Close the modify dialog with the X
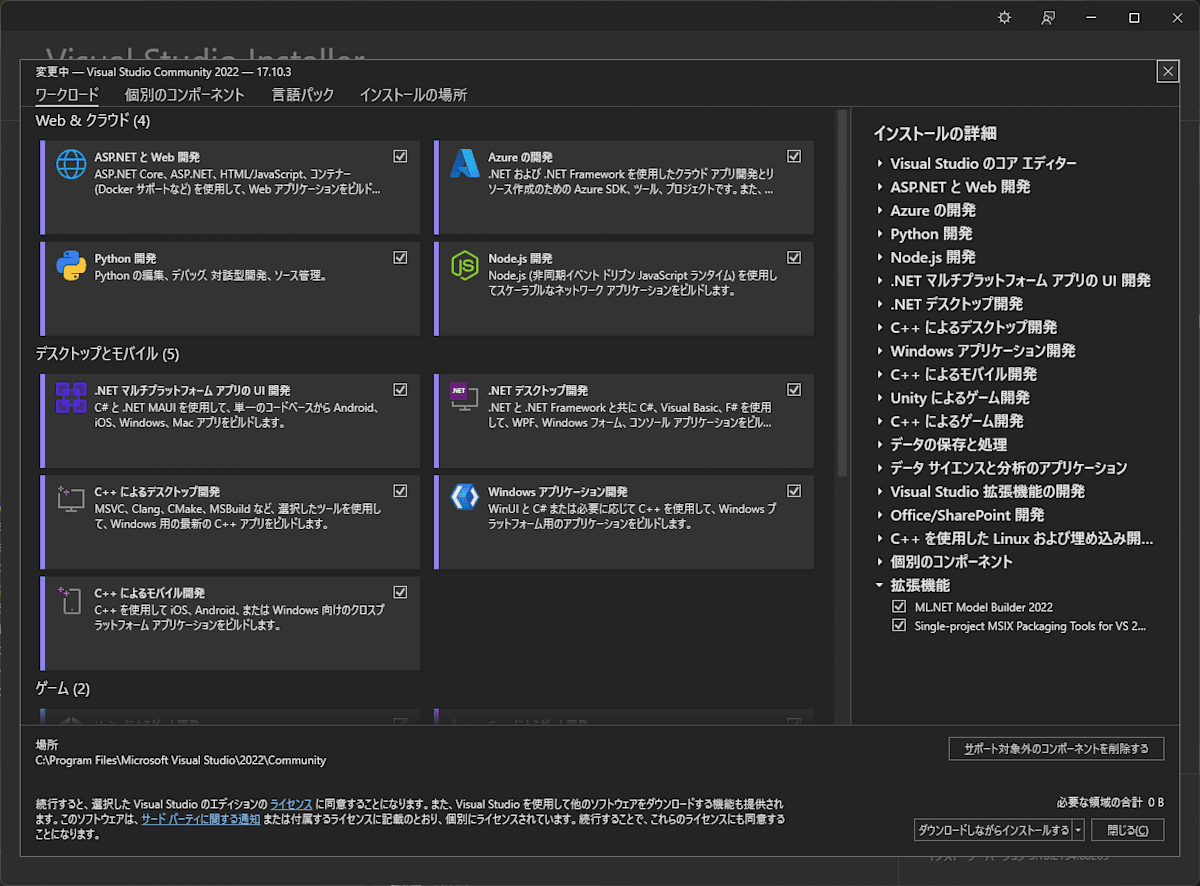Viewport: 1200px width, 886px height. [1167, 71]
